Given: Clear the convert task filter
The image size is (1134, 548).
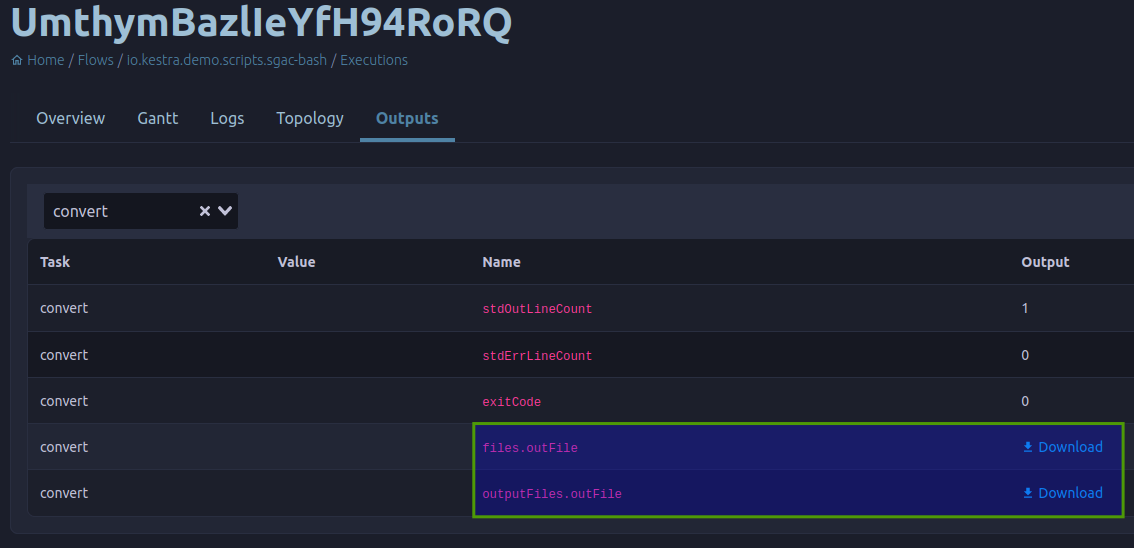Looking at the screenshot, I should click(205, 211).
